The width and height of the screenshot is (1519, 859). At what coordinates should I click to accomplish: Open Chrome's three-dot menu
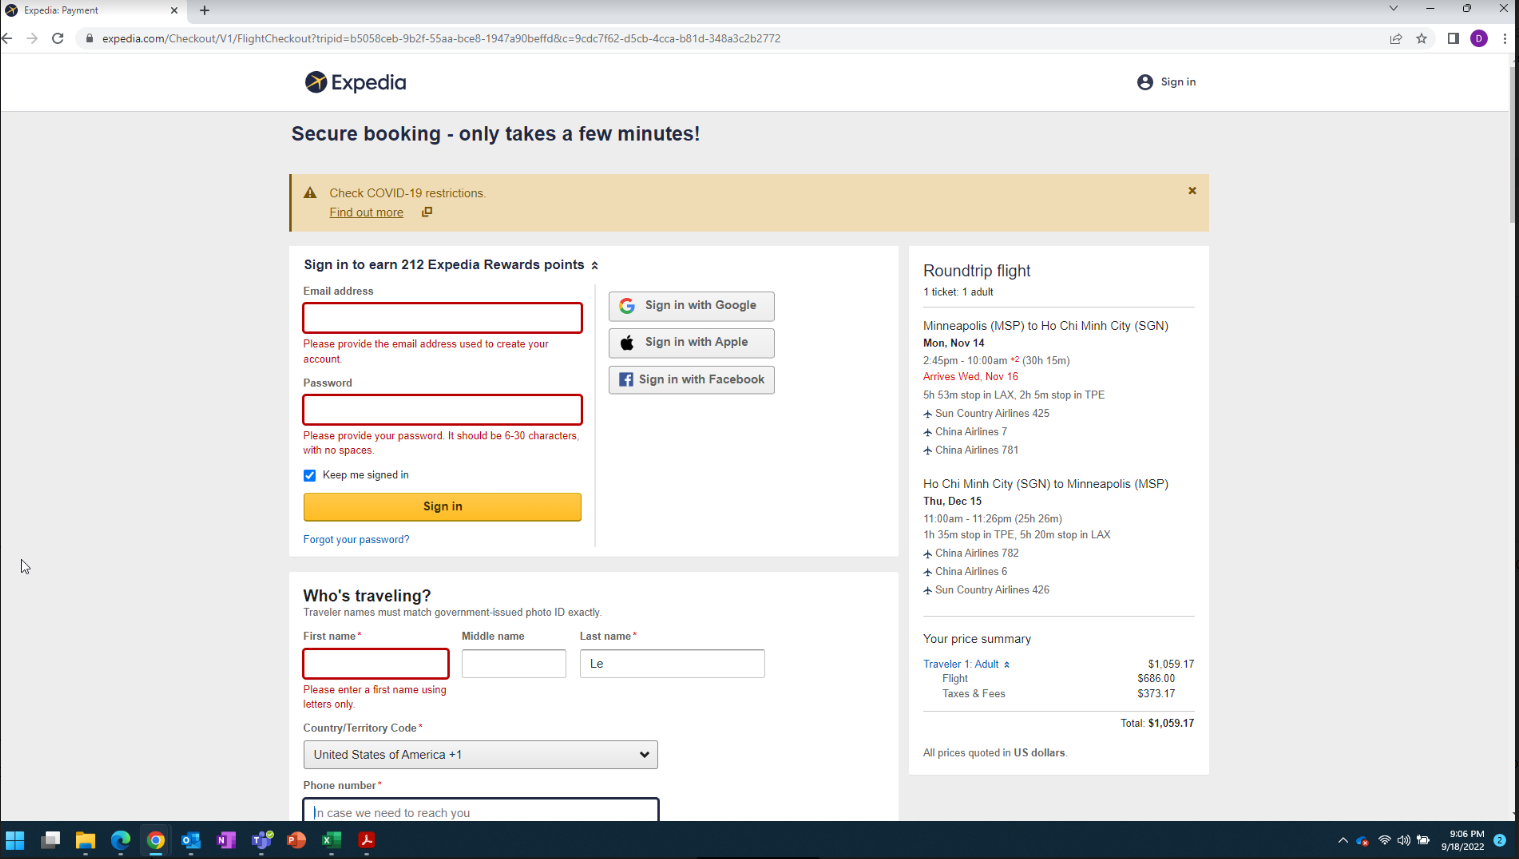pos(1505,37)
